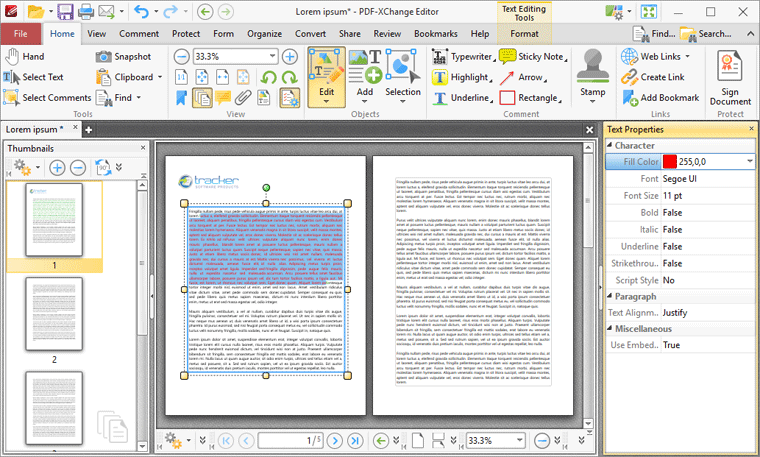Select the Highlight tool

pyautogui.click(x=462, y=77)
